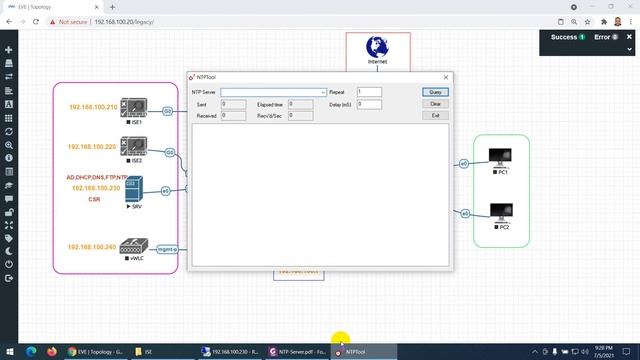Click the mgmt-p interface label of vWLC

point(167,249)
